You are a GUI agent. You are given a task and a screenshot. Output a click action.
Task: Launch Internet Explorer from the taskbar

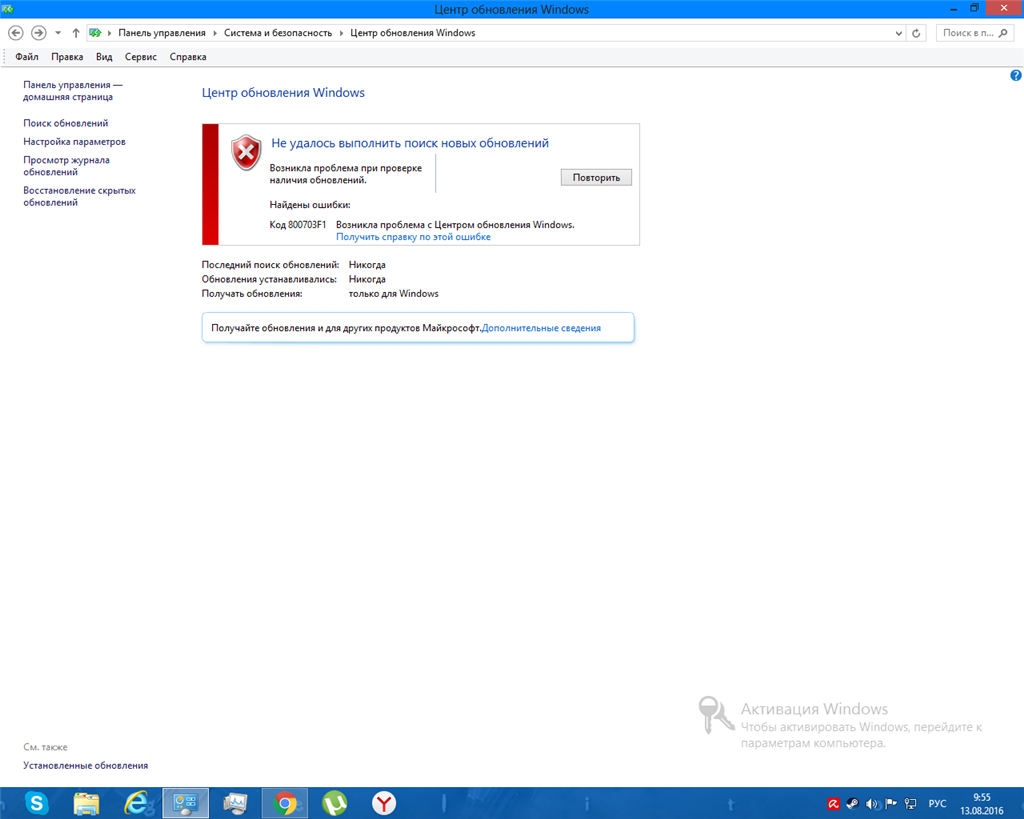tap(136, 803)
